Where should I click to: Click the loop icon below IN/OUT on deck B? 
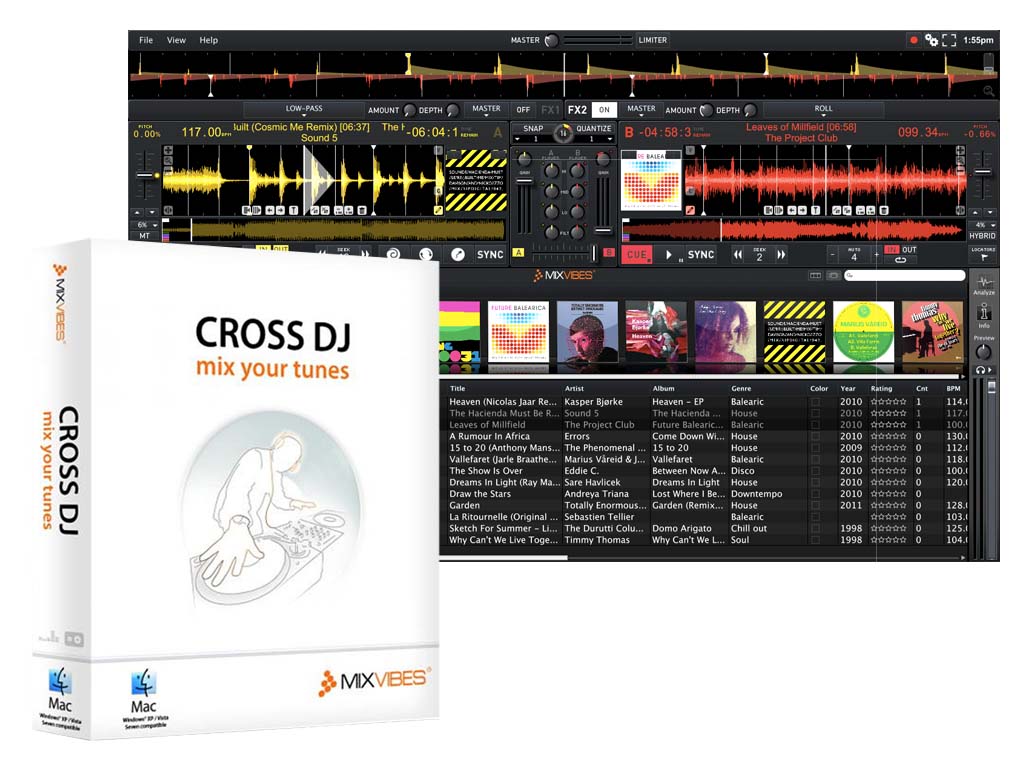tap(901, 261)
